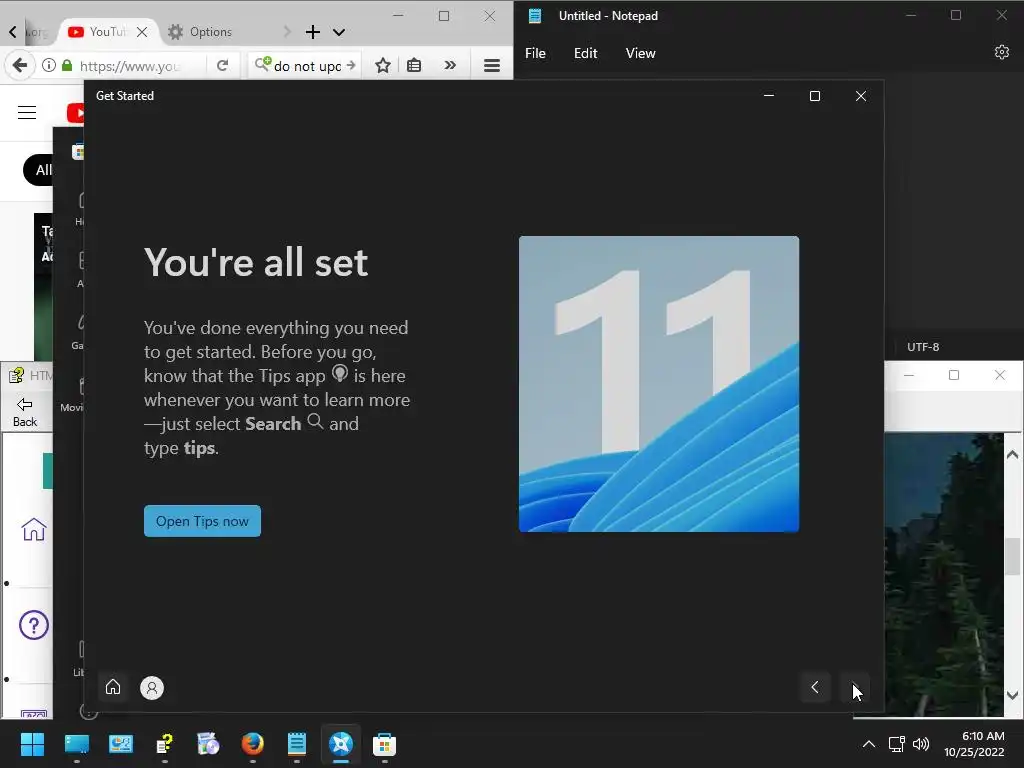Click the volume speaker tray icon
The height and width of the screenshot is (768, 1024).
921,744
